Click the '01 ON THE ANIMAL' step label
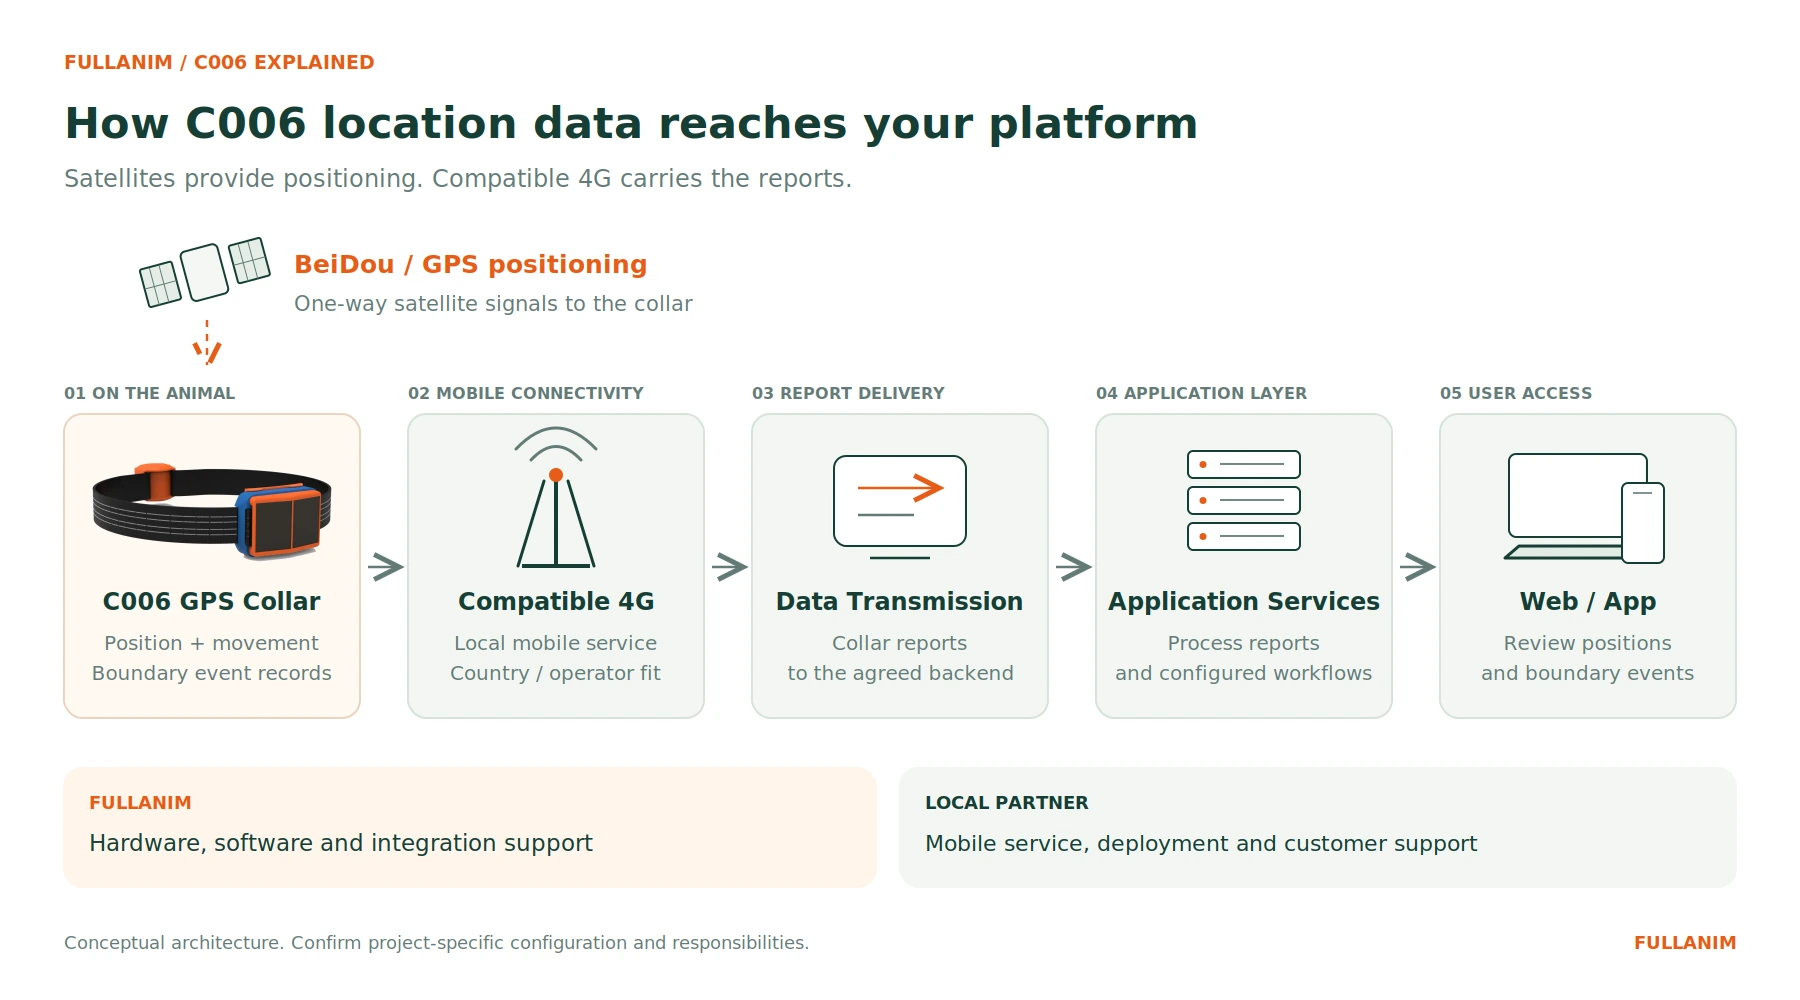The height and width of the screenshot is (1000, 1800). (150, 393)
